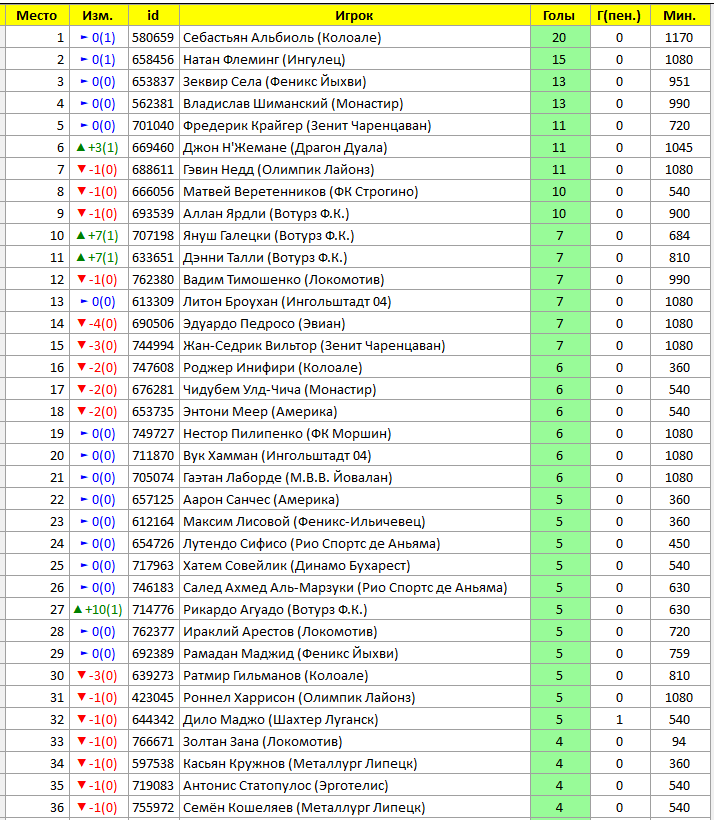
Task: Click the green up arrow for Януш Галецки
Action: click(x=81, y=235)
